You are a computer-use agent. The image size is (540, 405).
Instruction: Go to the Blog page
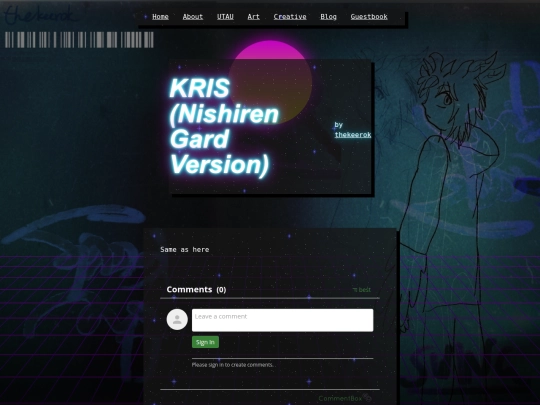click(329, 17)
